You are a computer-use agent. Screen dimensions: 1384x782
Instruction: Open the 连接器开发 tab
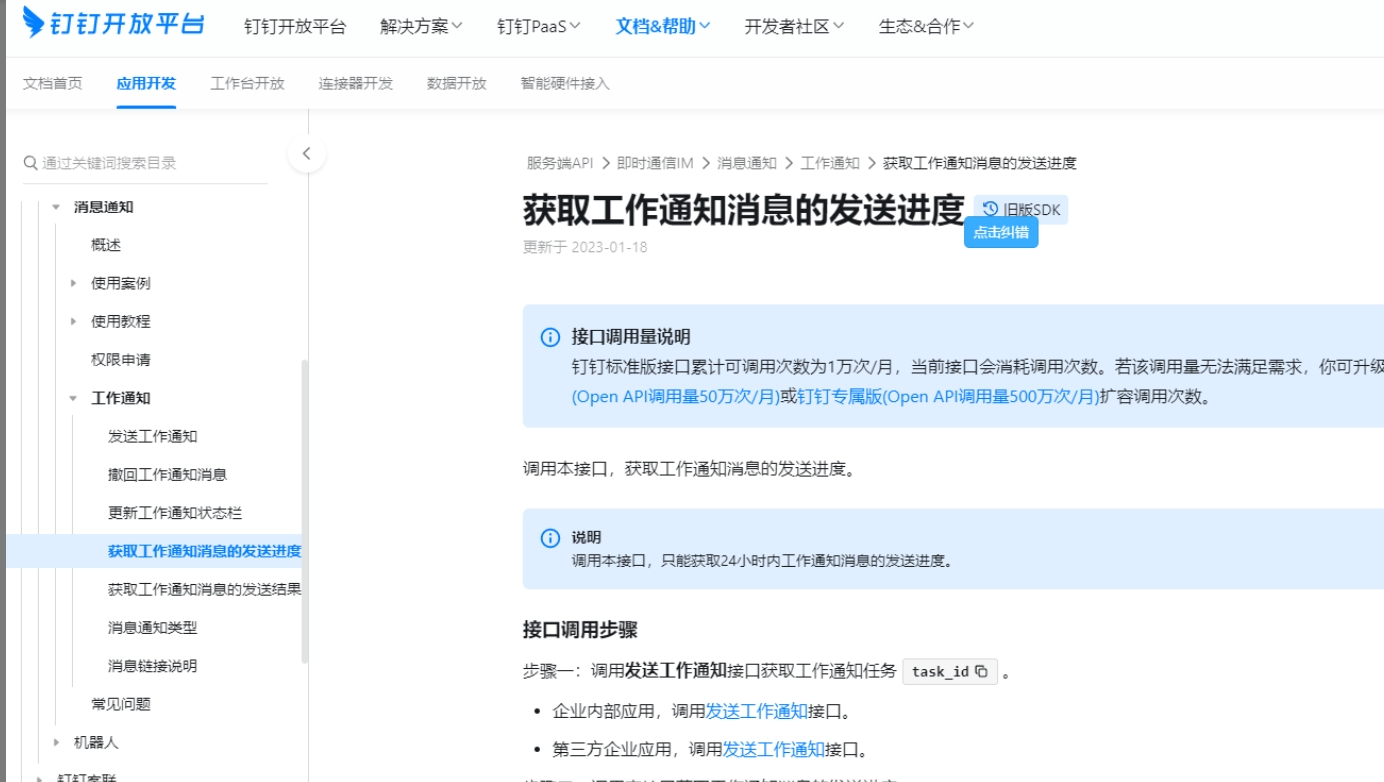click(356, 84)
